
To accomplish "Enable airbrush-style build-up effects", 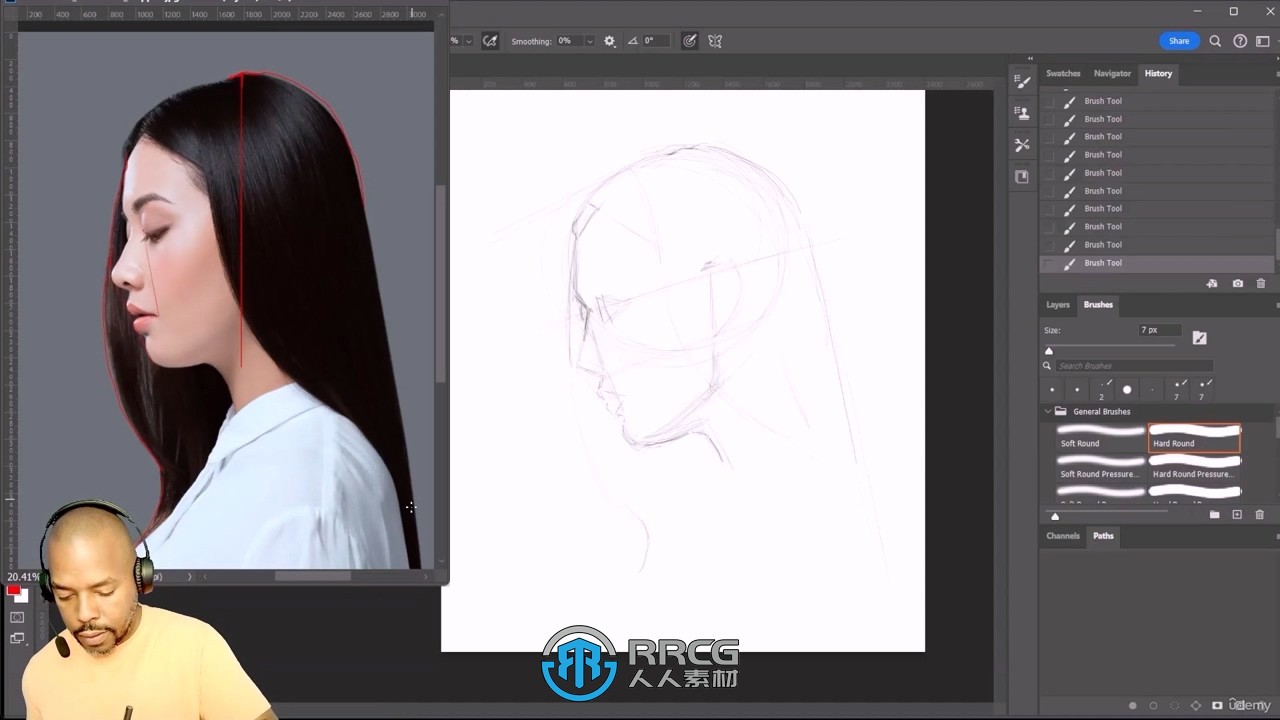I will pos(489,41).
